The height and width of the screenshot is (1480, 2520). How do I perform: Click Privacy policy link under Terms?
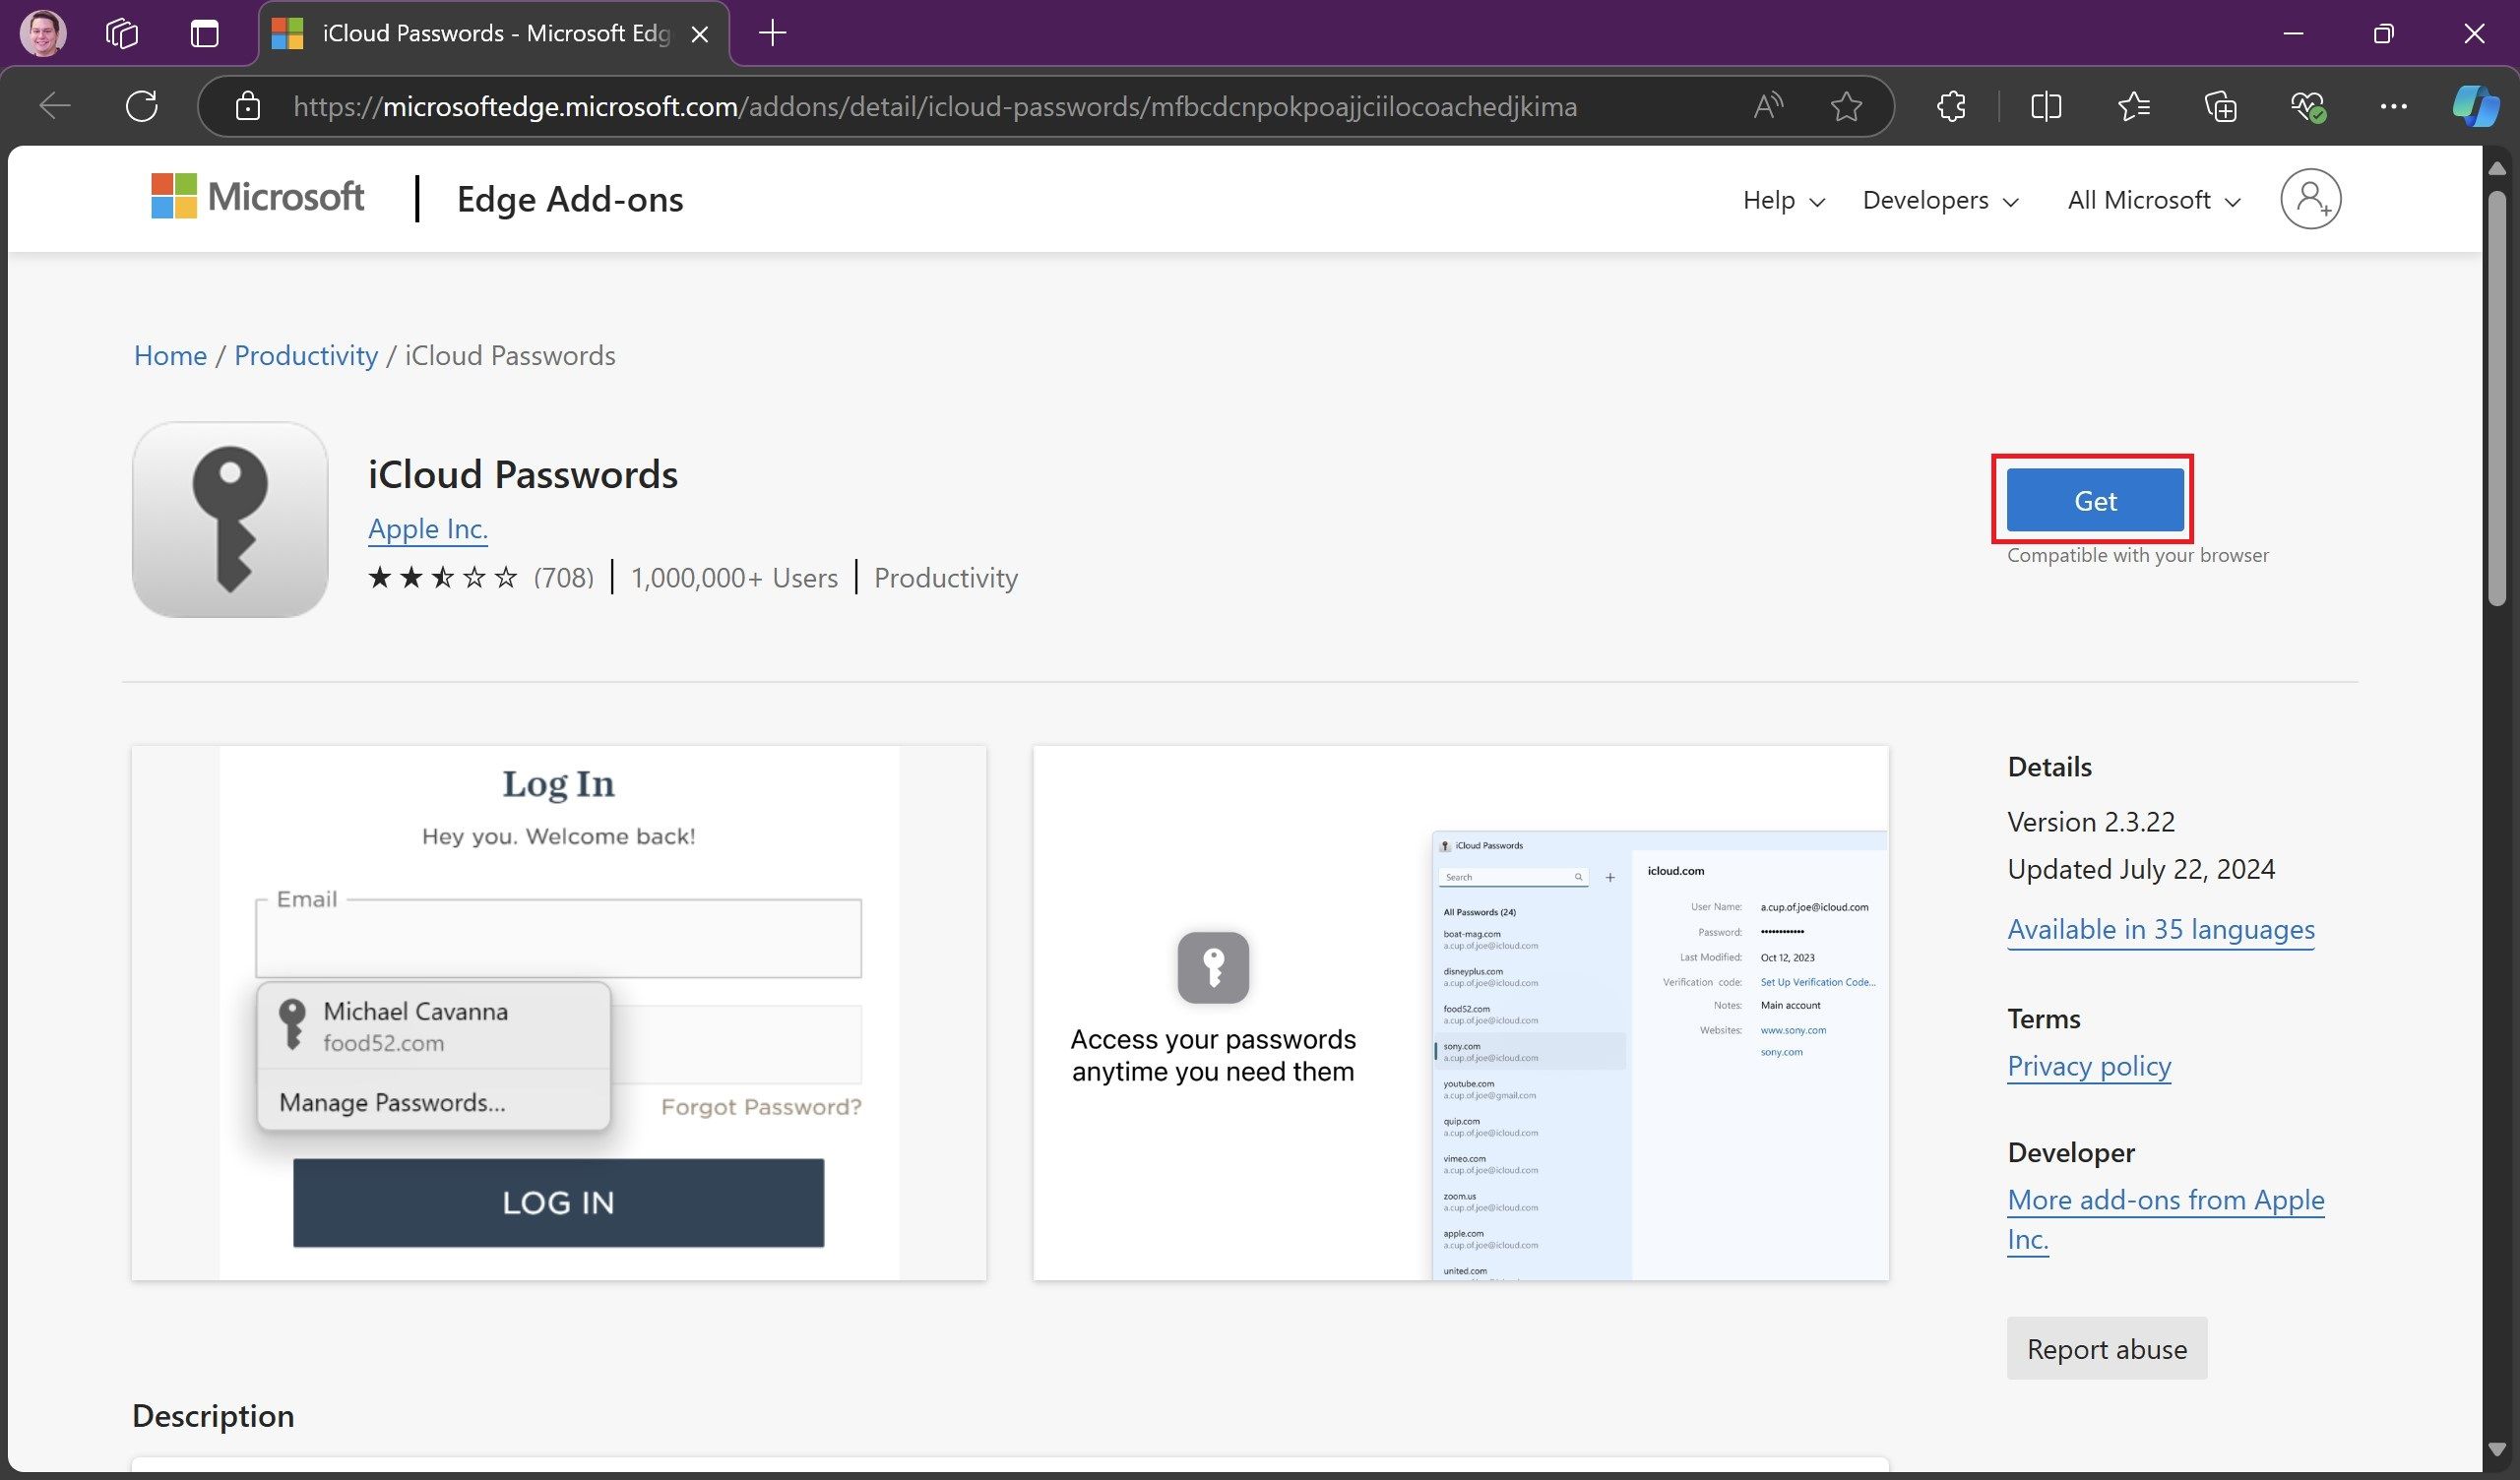tap(2088, 1064)
